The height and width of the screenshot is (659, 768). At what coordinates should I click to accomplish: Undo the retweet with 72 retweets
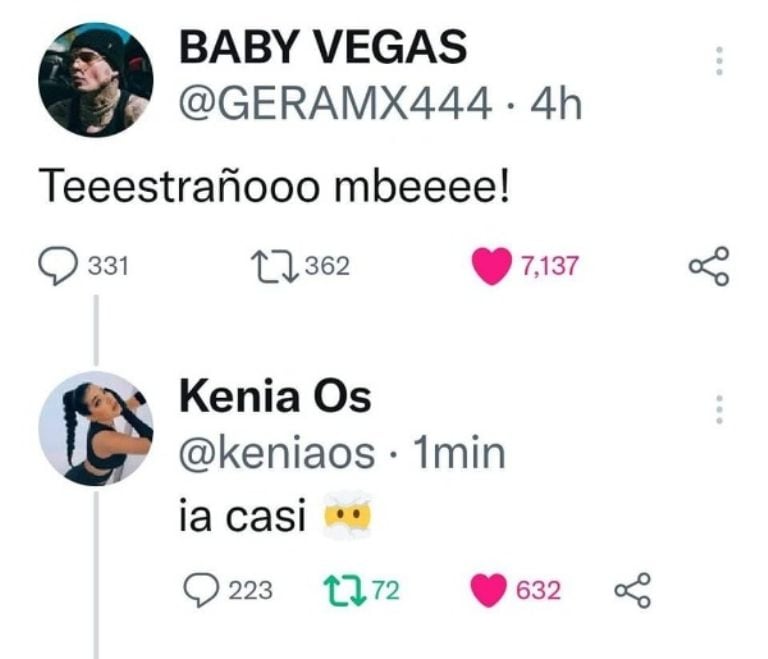coord(347,590)
